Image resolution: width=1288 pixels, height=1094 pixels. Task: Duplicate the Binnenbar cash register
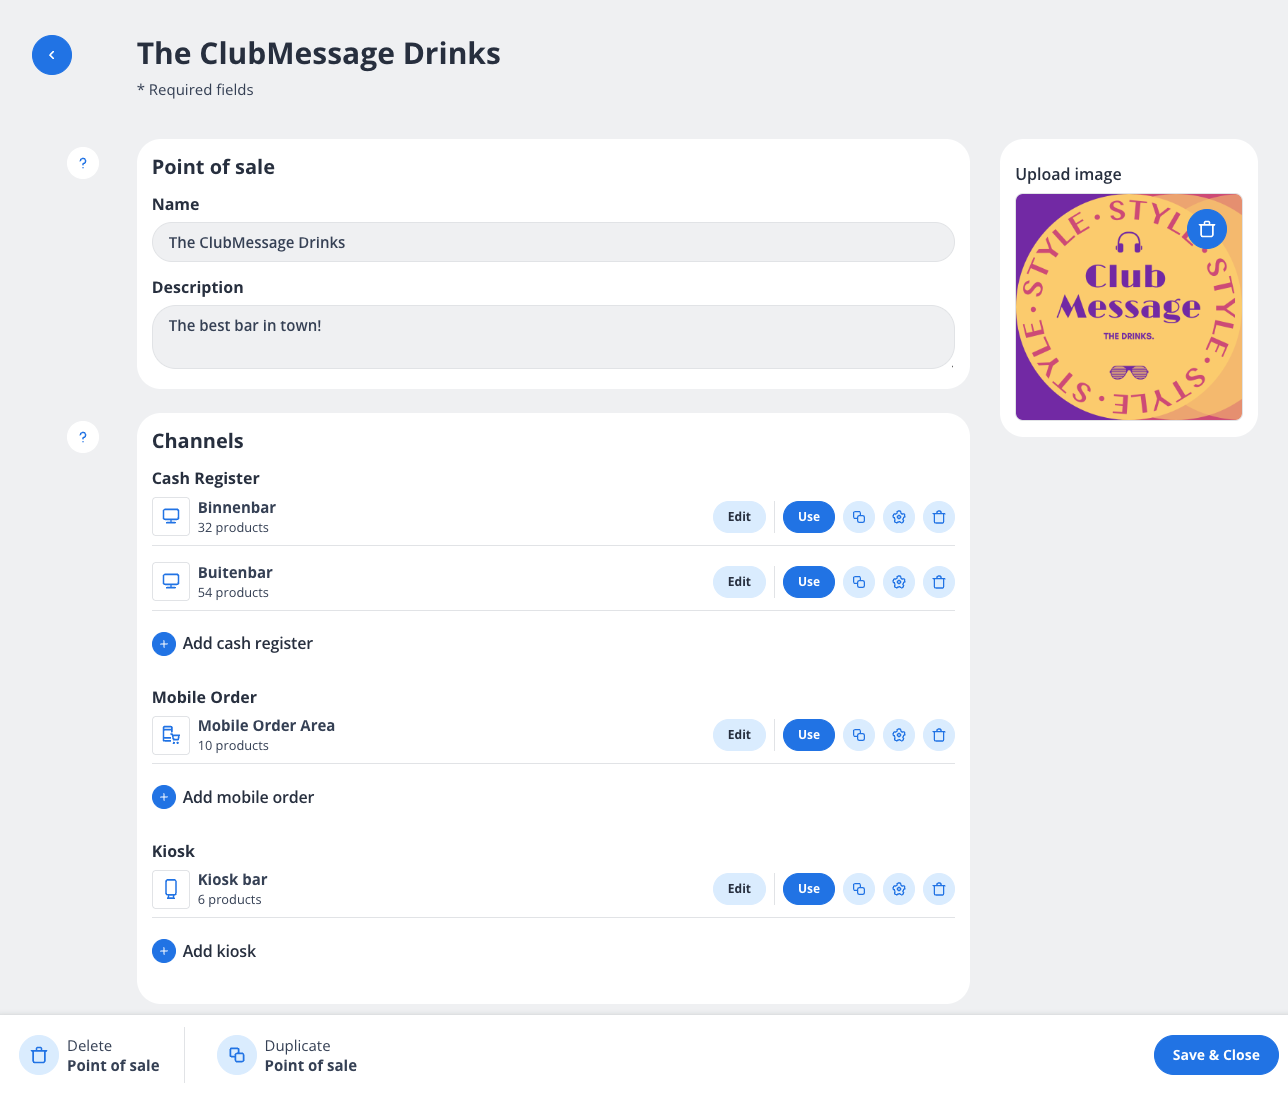click(x=859, y=517)
